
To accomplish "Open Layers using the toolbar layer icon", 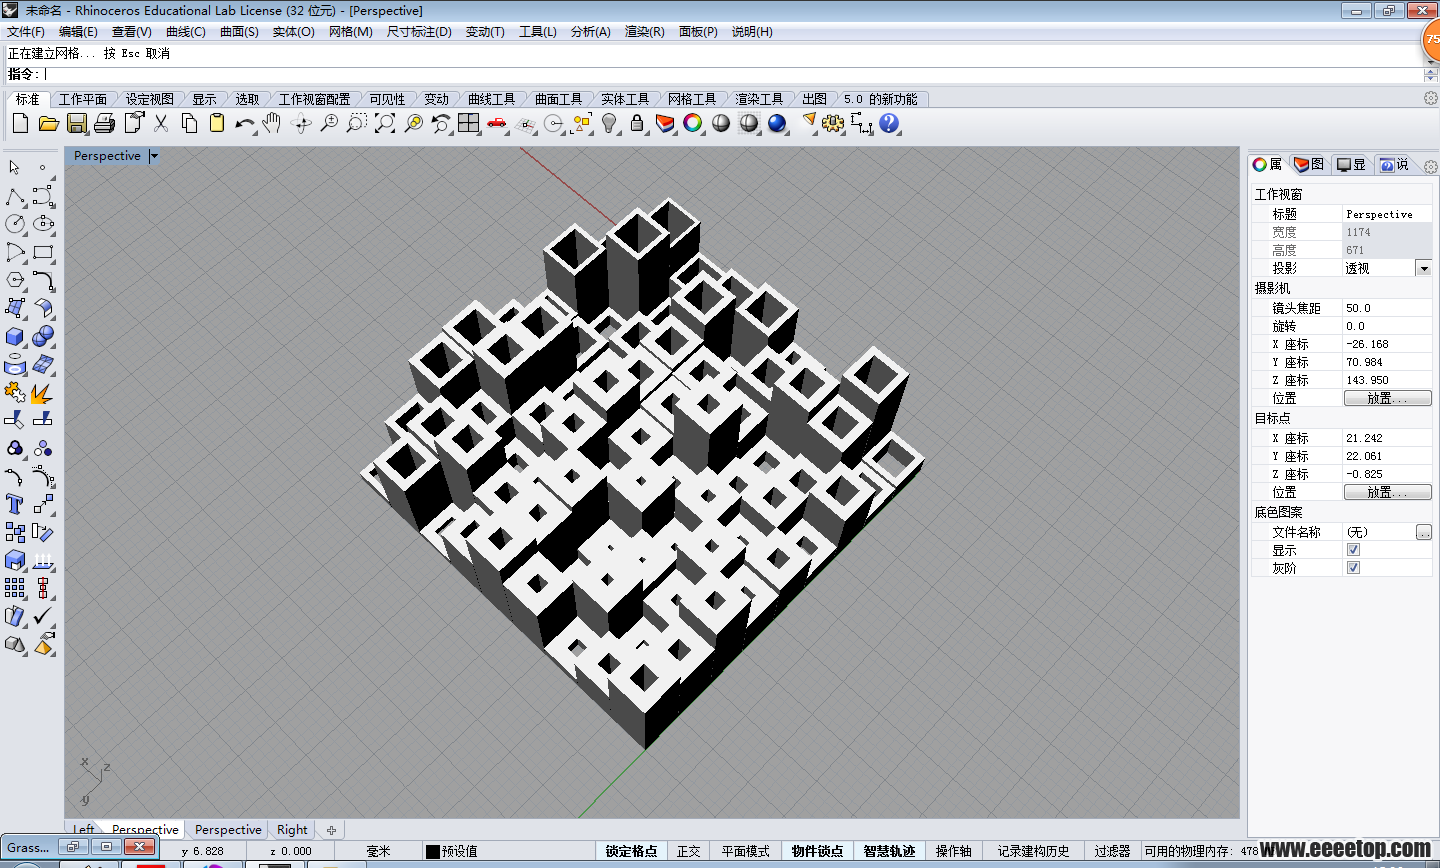I will (665, 123).
